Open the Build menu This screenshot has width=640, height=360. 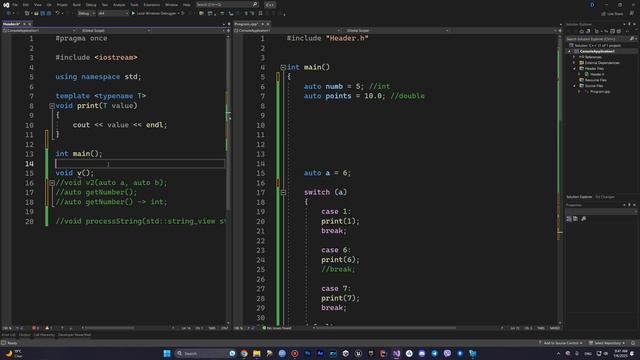point(77,5)
